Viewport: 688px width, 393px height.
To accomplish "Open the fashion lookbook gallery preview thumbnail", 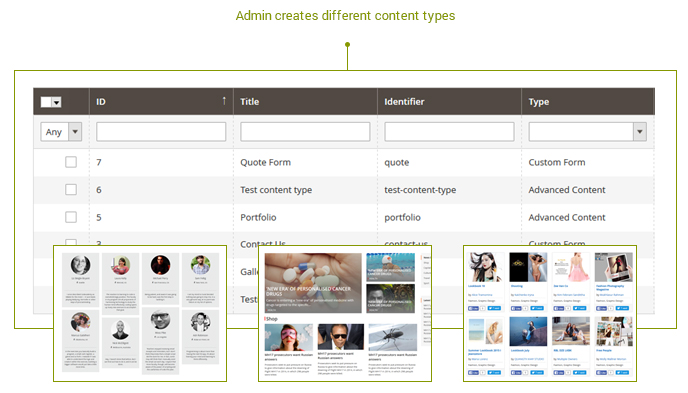I will coord(550,313).
